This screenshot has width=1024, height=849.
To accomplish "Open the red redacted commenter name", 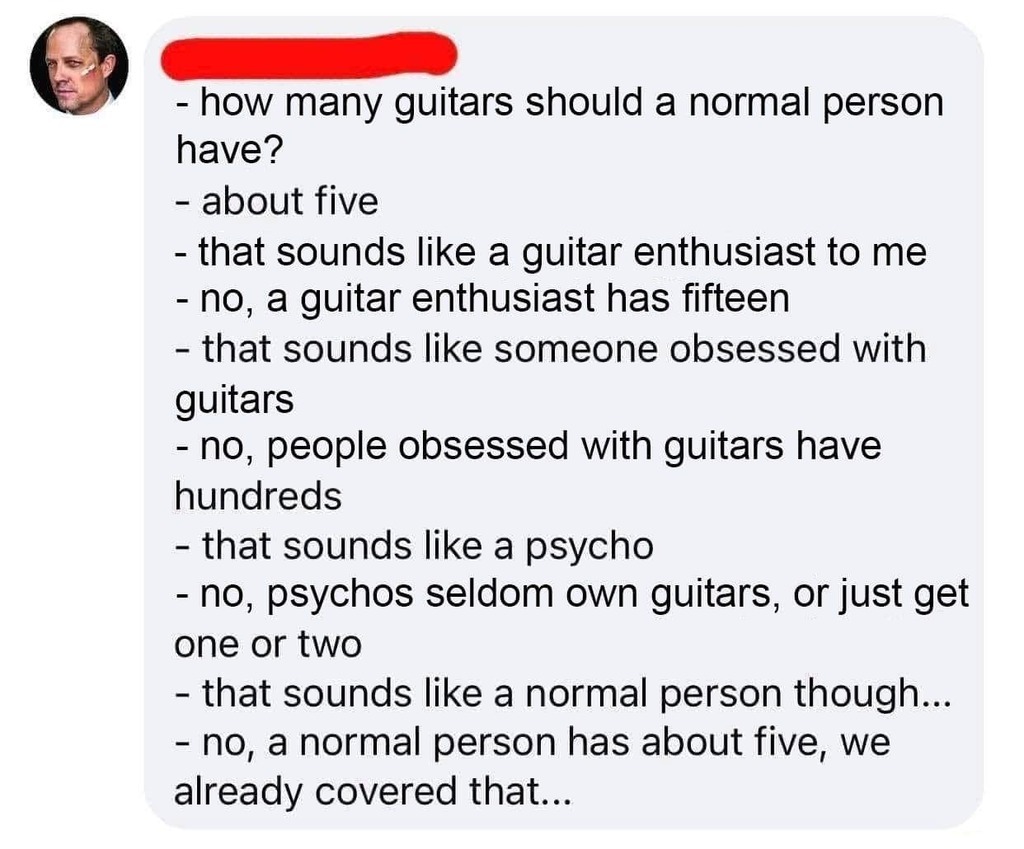I will click(x=309, y=56).
